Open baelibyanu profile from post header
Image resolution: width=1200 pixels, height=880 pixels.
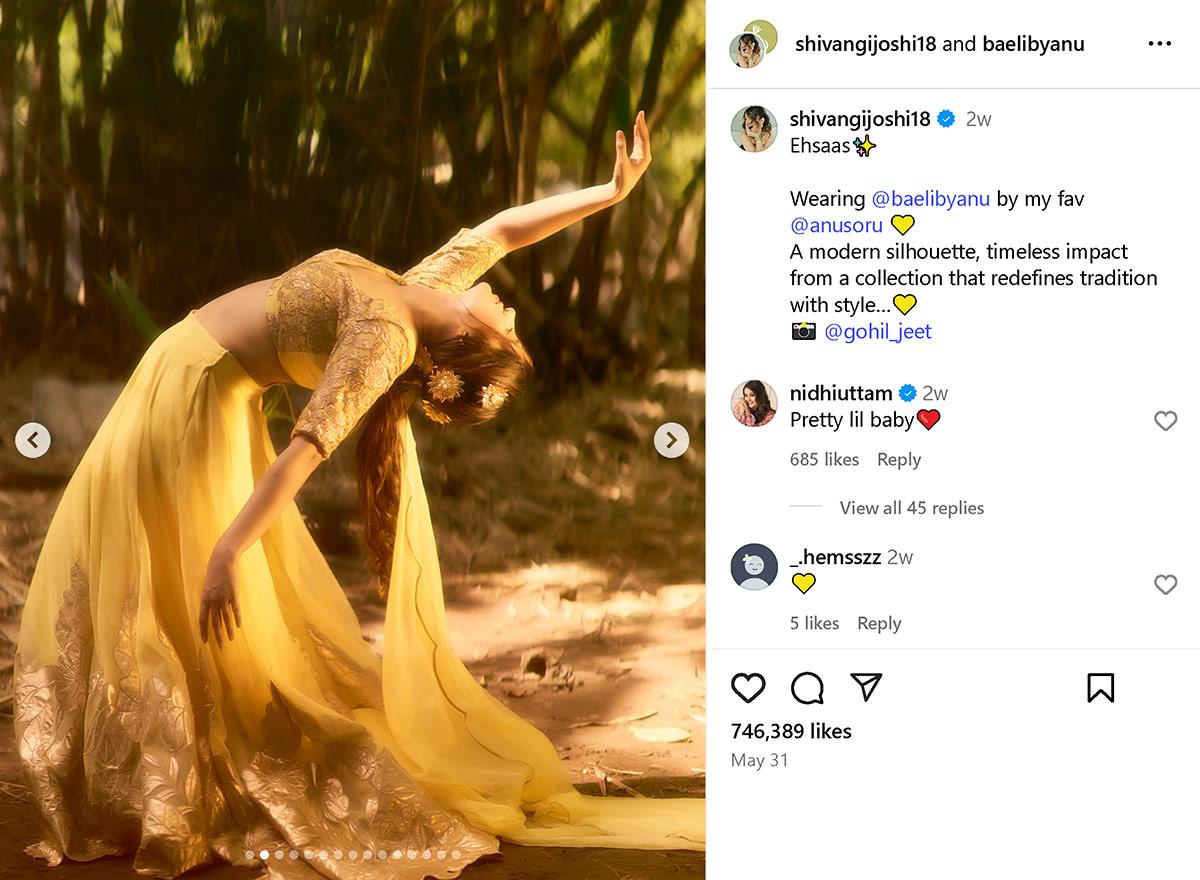pyautogui.click(x=1032, y=44)
